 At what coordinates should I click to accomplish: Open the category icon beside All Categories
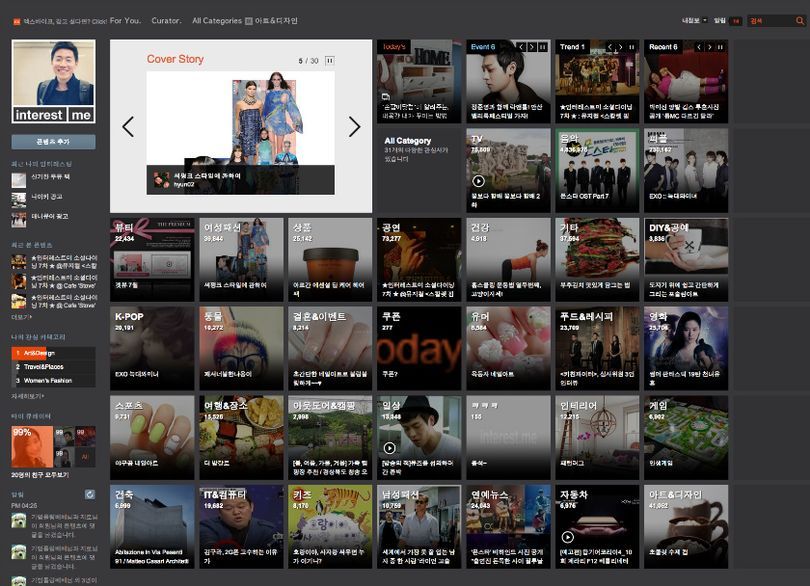248,21
